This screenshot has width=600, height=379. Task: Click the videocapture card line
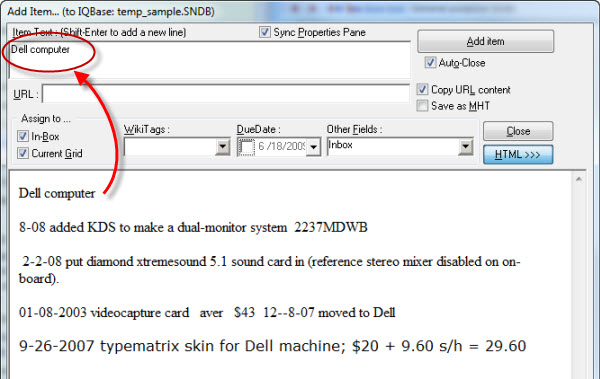[207, 312]
